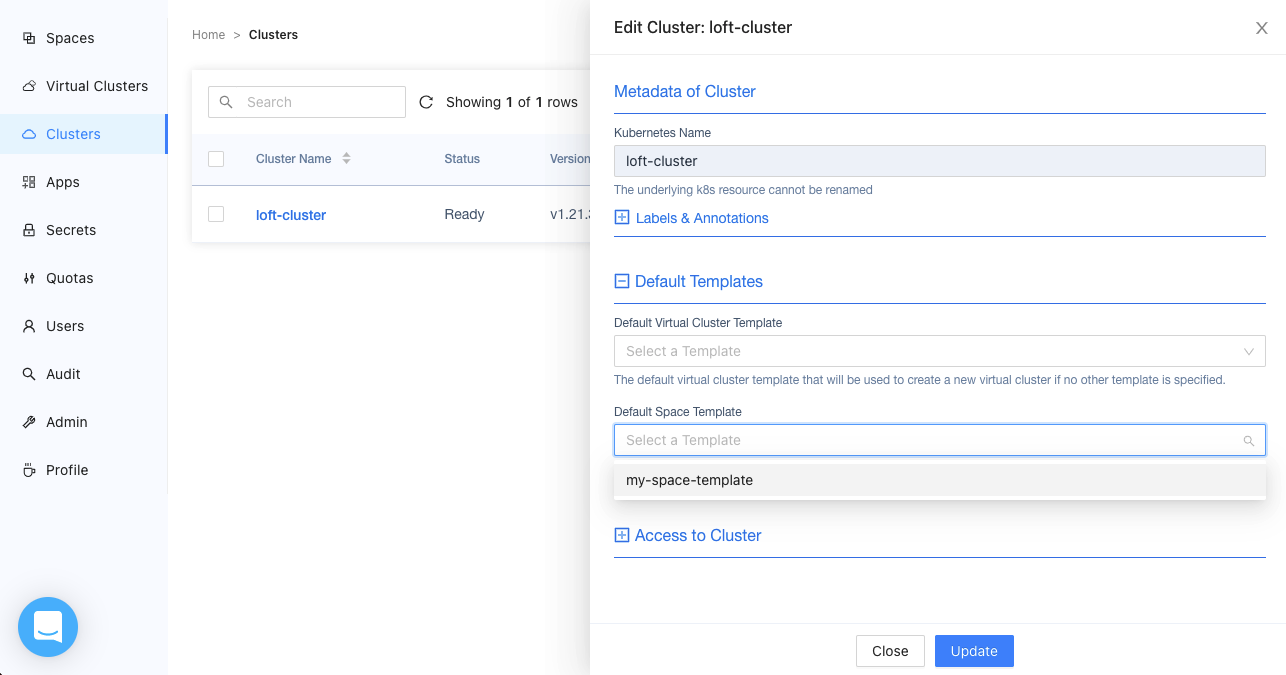Open the loft-cluster link in the table
The height and width of the screenshot is (675, 1286).
[291, 215]
